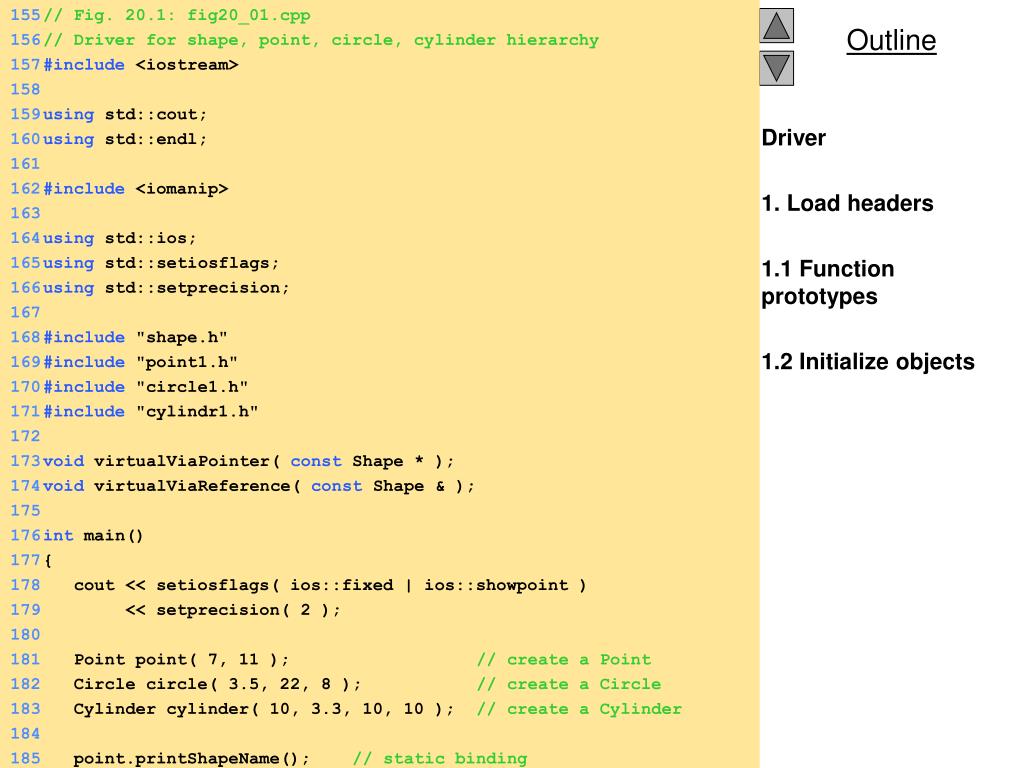
Task: Click 'using std::setprecision;' on line 166
Action: tap(166, 288)
